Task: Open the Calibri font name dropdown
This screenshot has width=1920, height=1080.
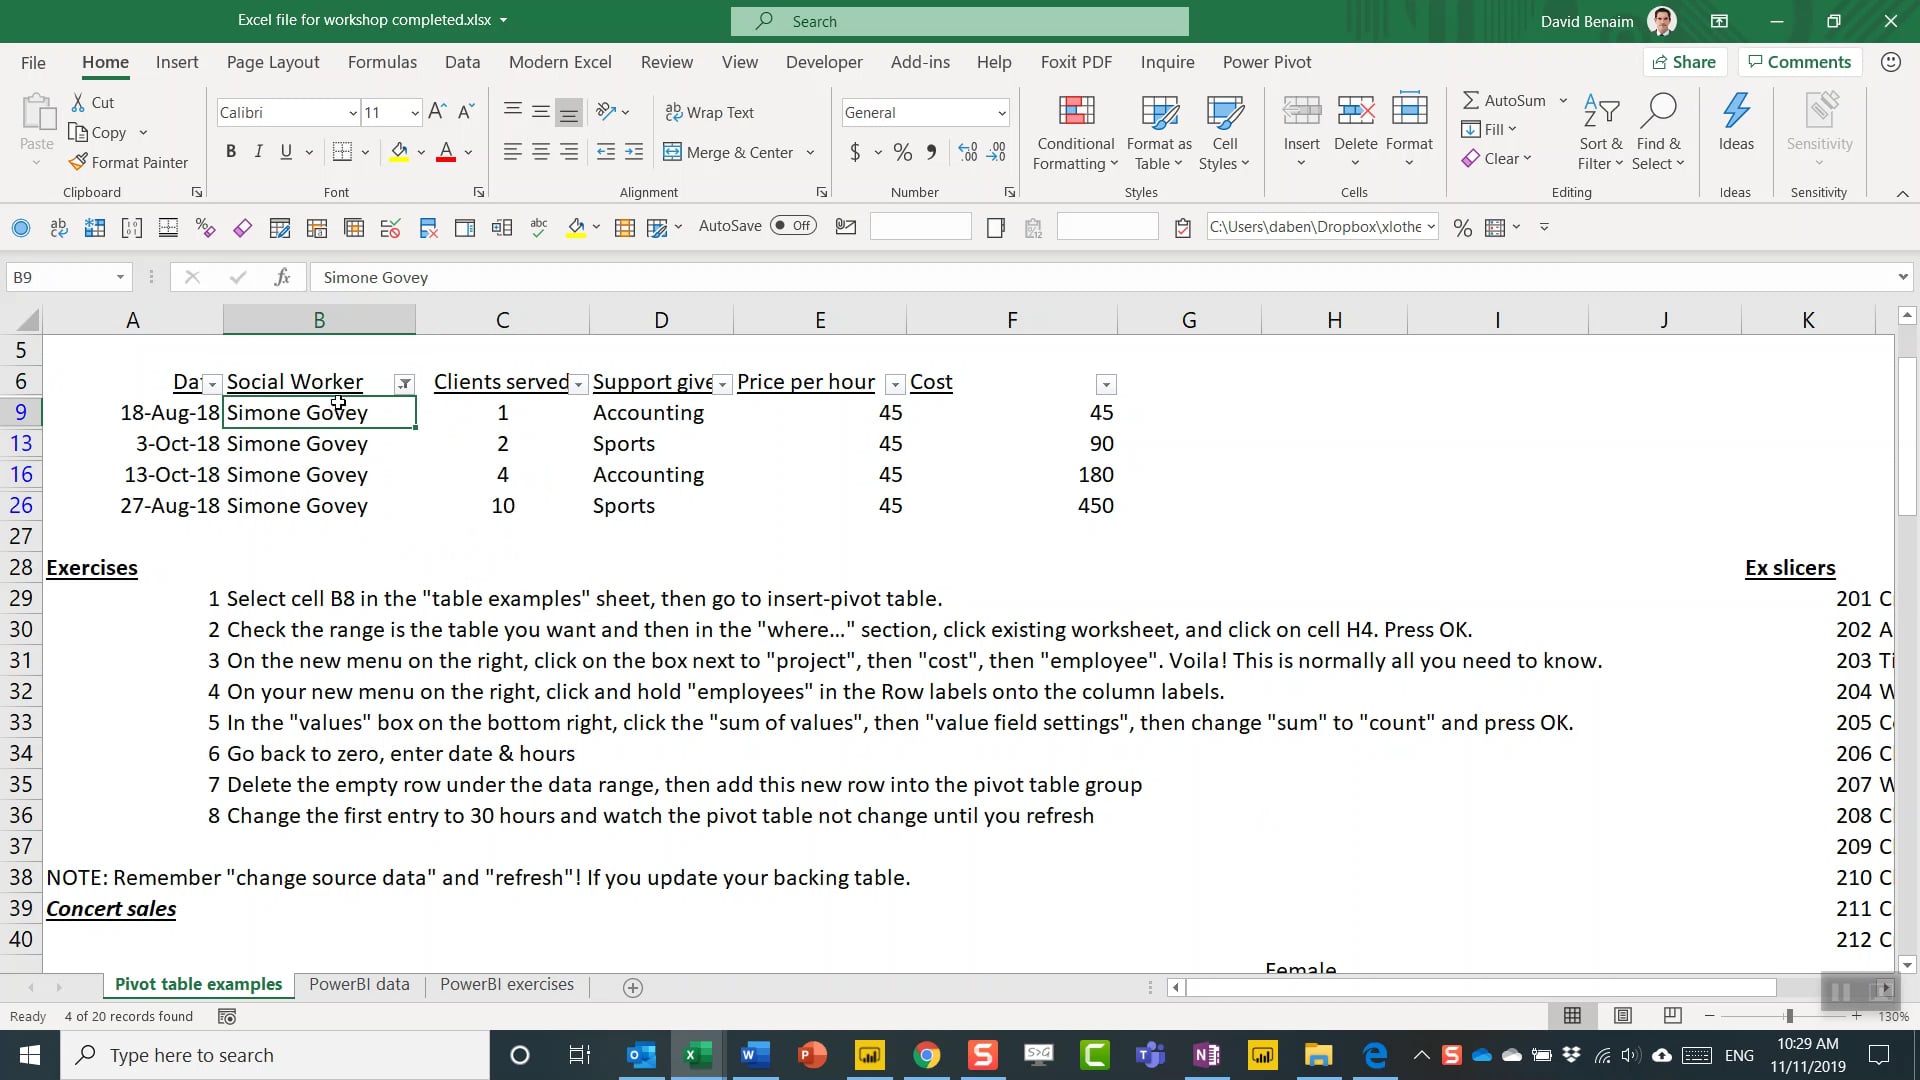Action: (354, 112)
